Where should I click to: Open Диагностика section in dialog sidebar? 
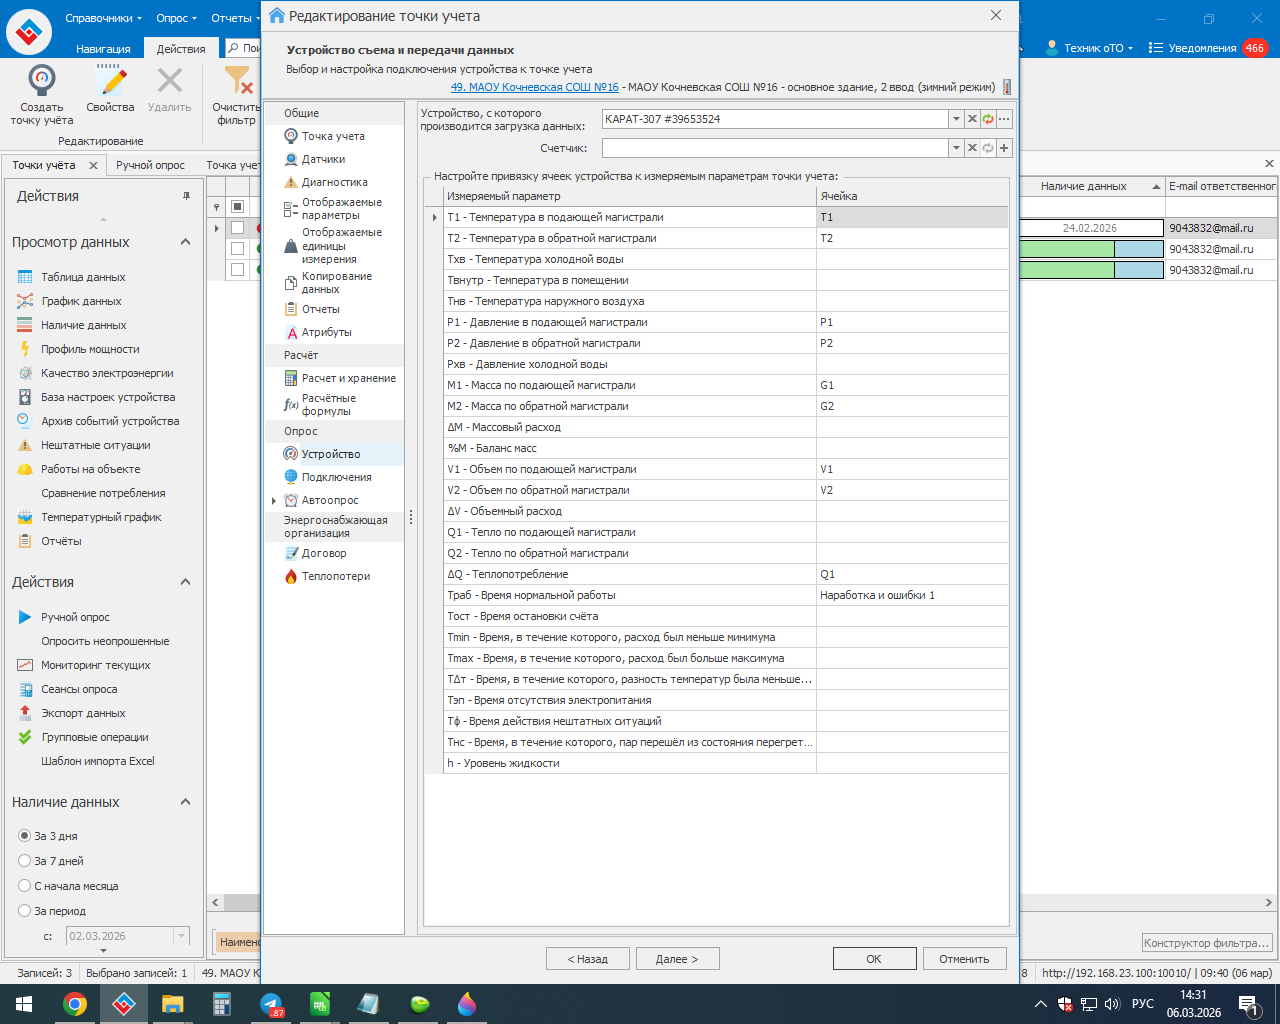(334, 182)
